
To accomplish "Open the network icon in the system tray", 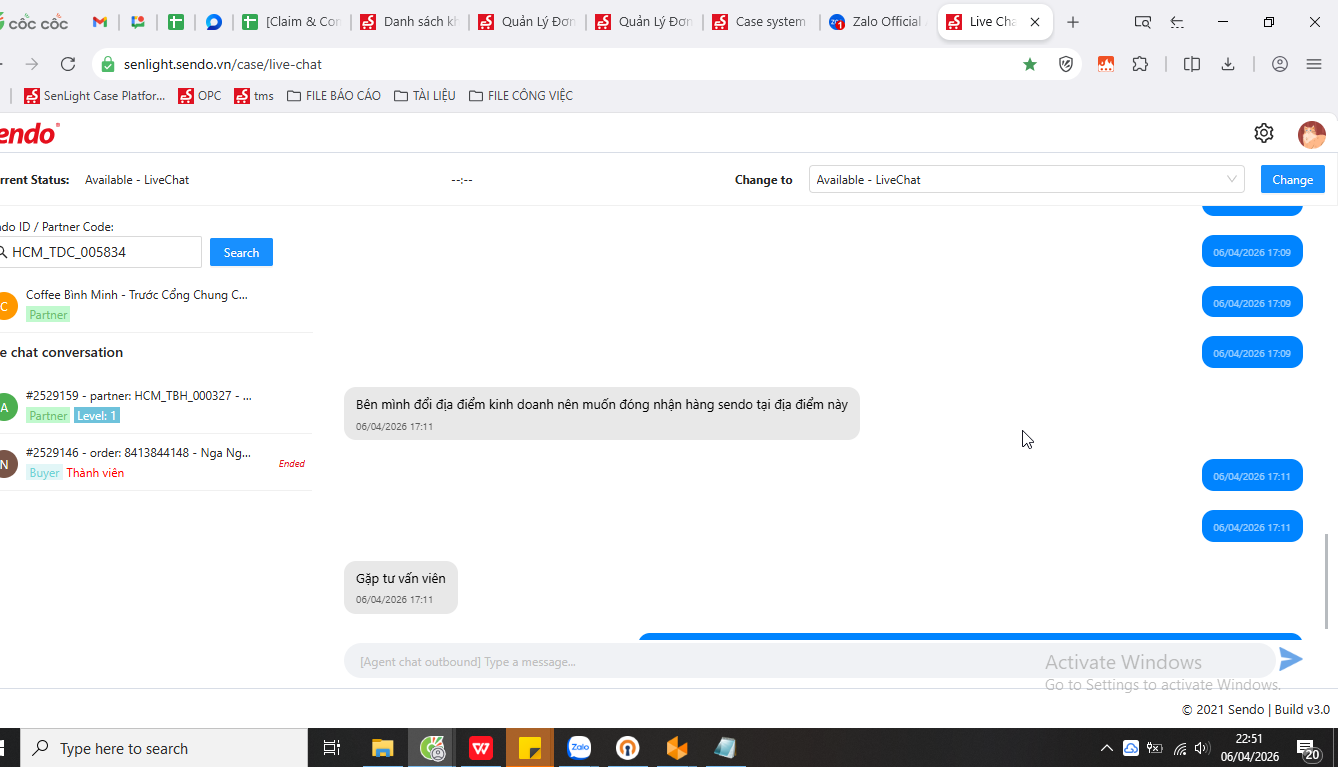I will pos(1180,748).
